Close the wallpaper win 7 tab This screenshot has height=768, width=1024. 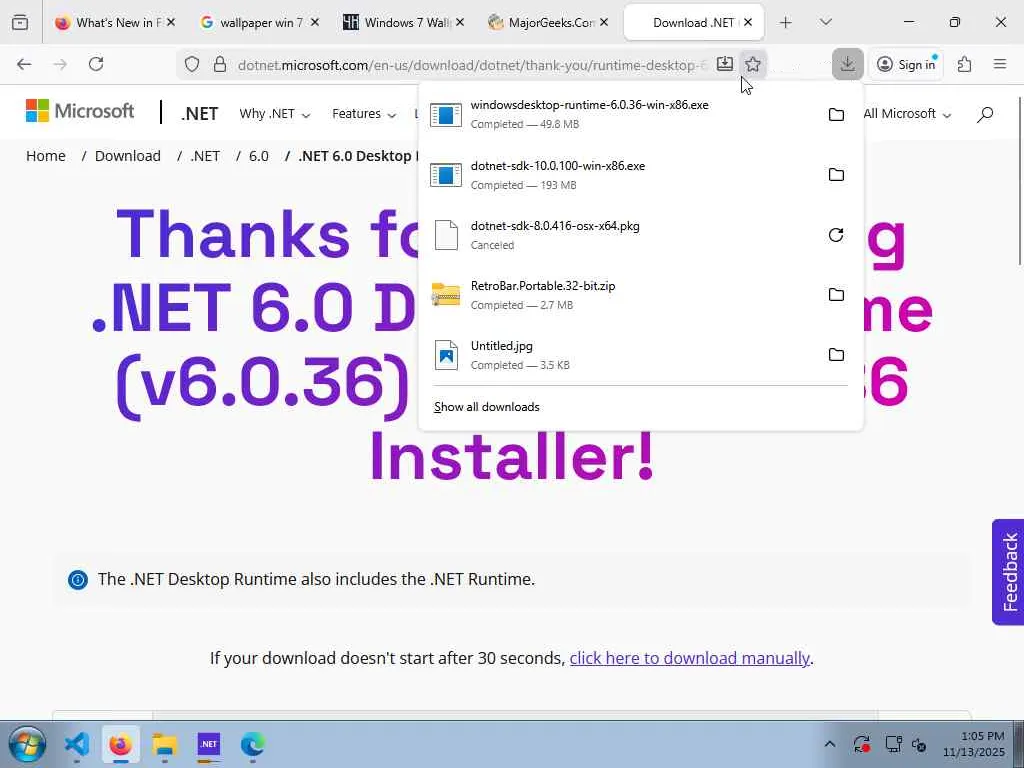click(x=315, y=22)
